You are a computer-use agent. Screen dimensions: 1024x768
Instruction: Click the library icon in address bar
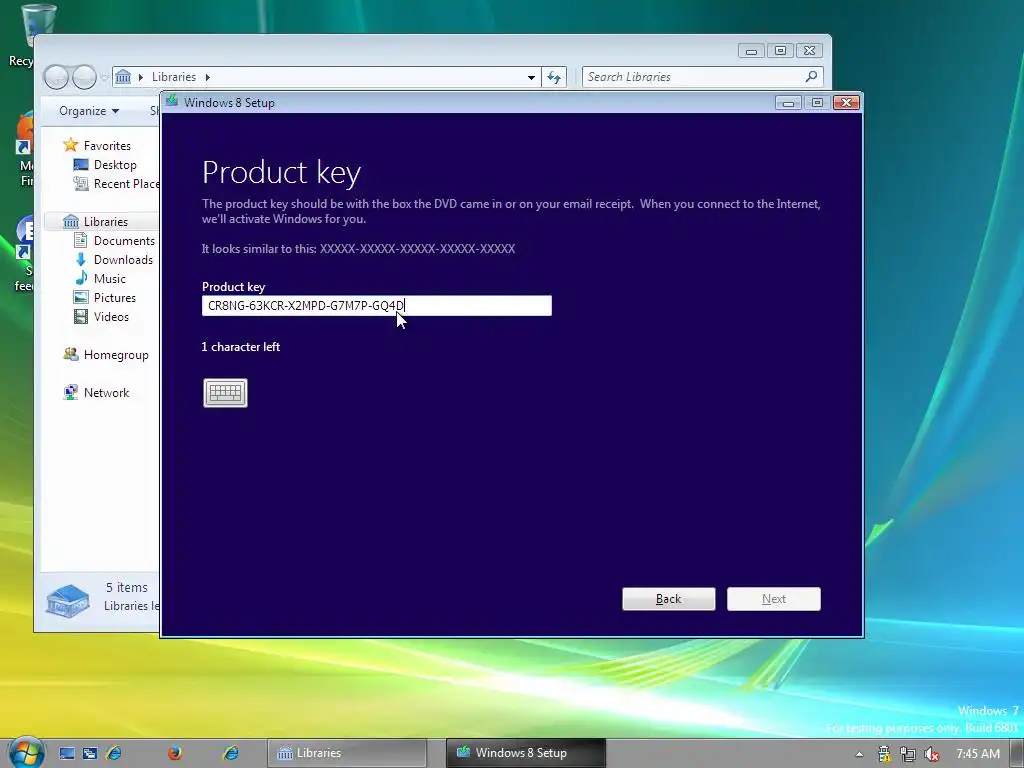123,77
